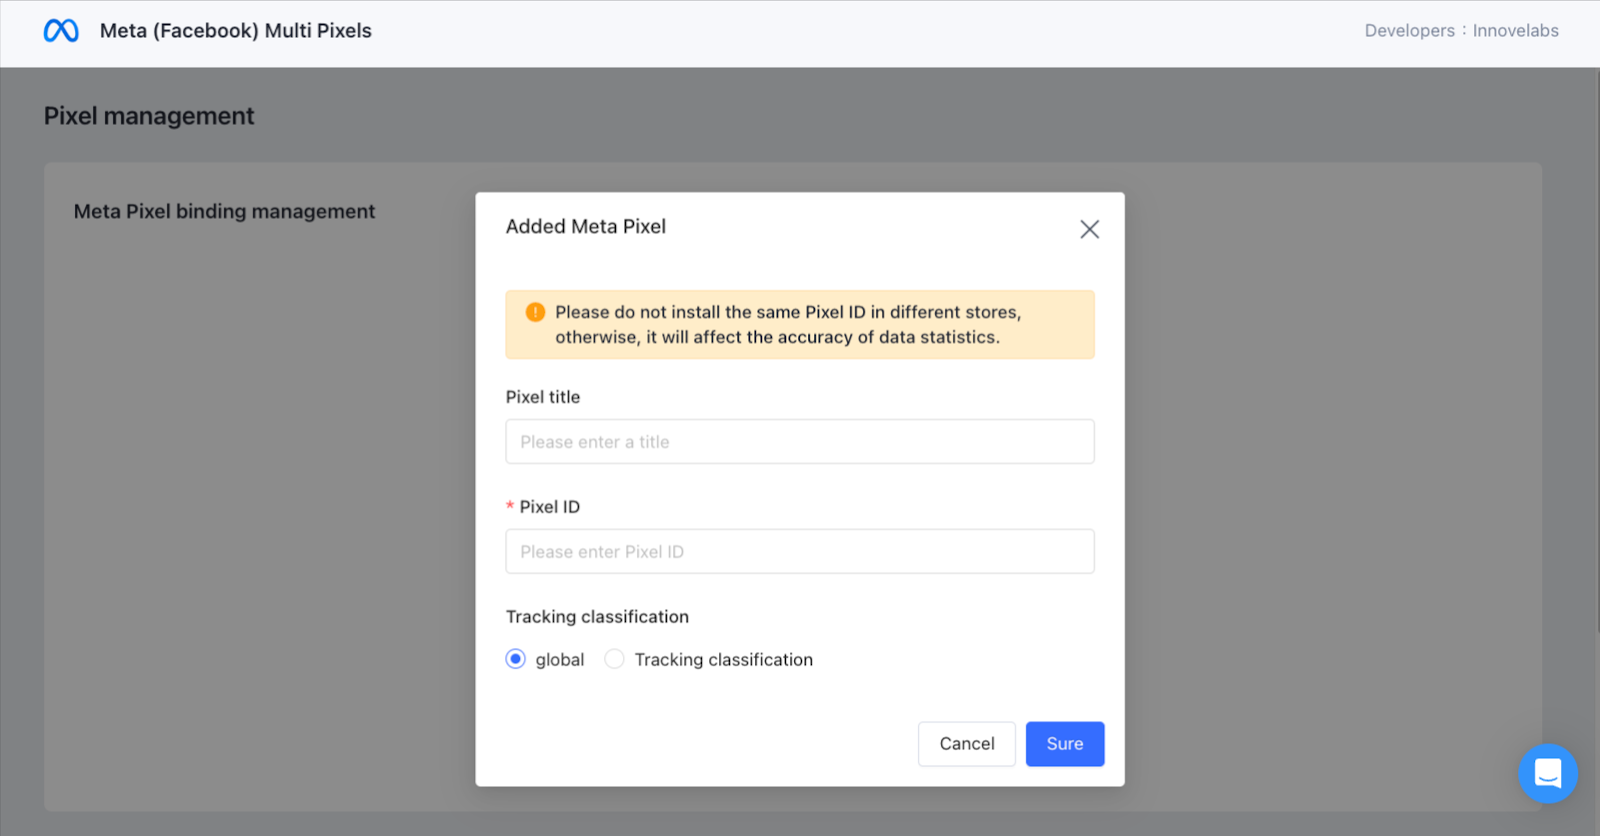
Task: Click the Pixel ID field label
Action: [x=549, y=507]
